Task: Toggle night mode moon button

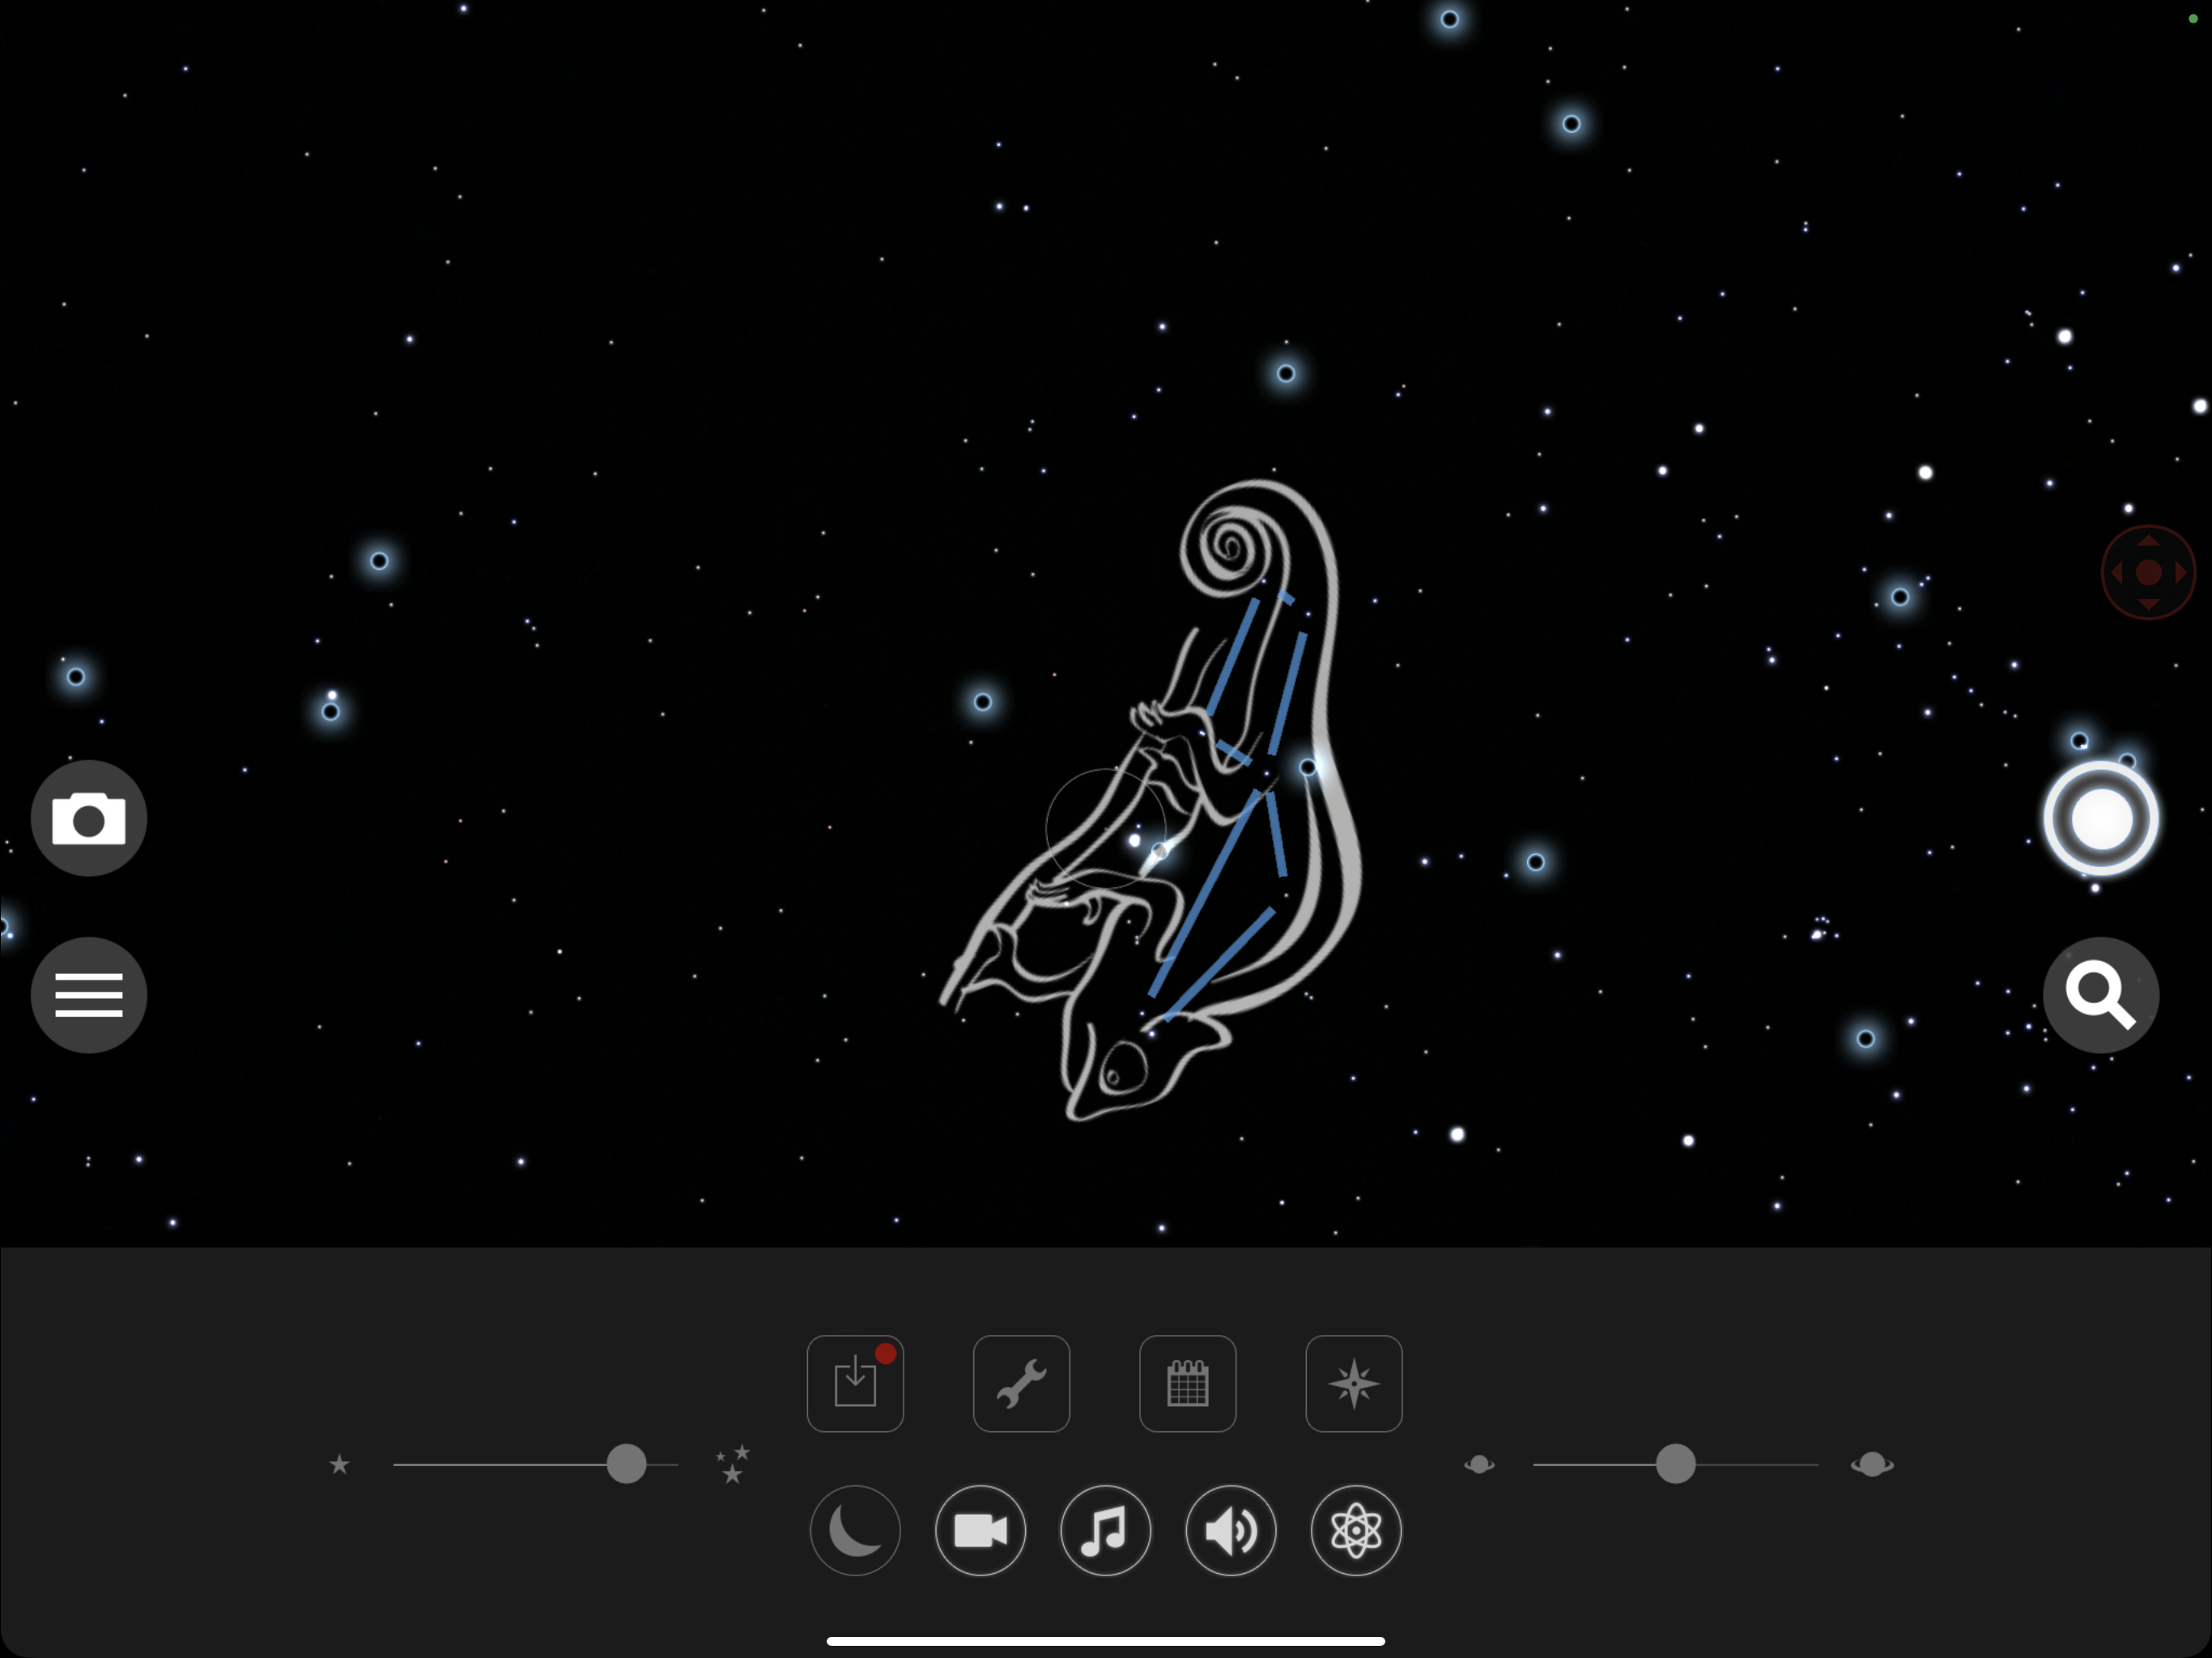Action: point(855,1530)
